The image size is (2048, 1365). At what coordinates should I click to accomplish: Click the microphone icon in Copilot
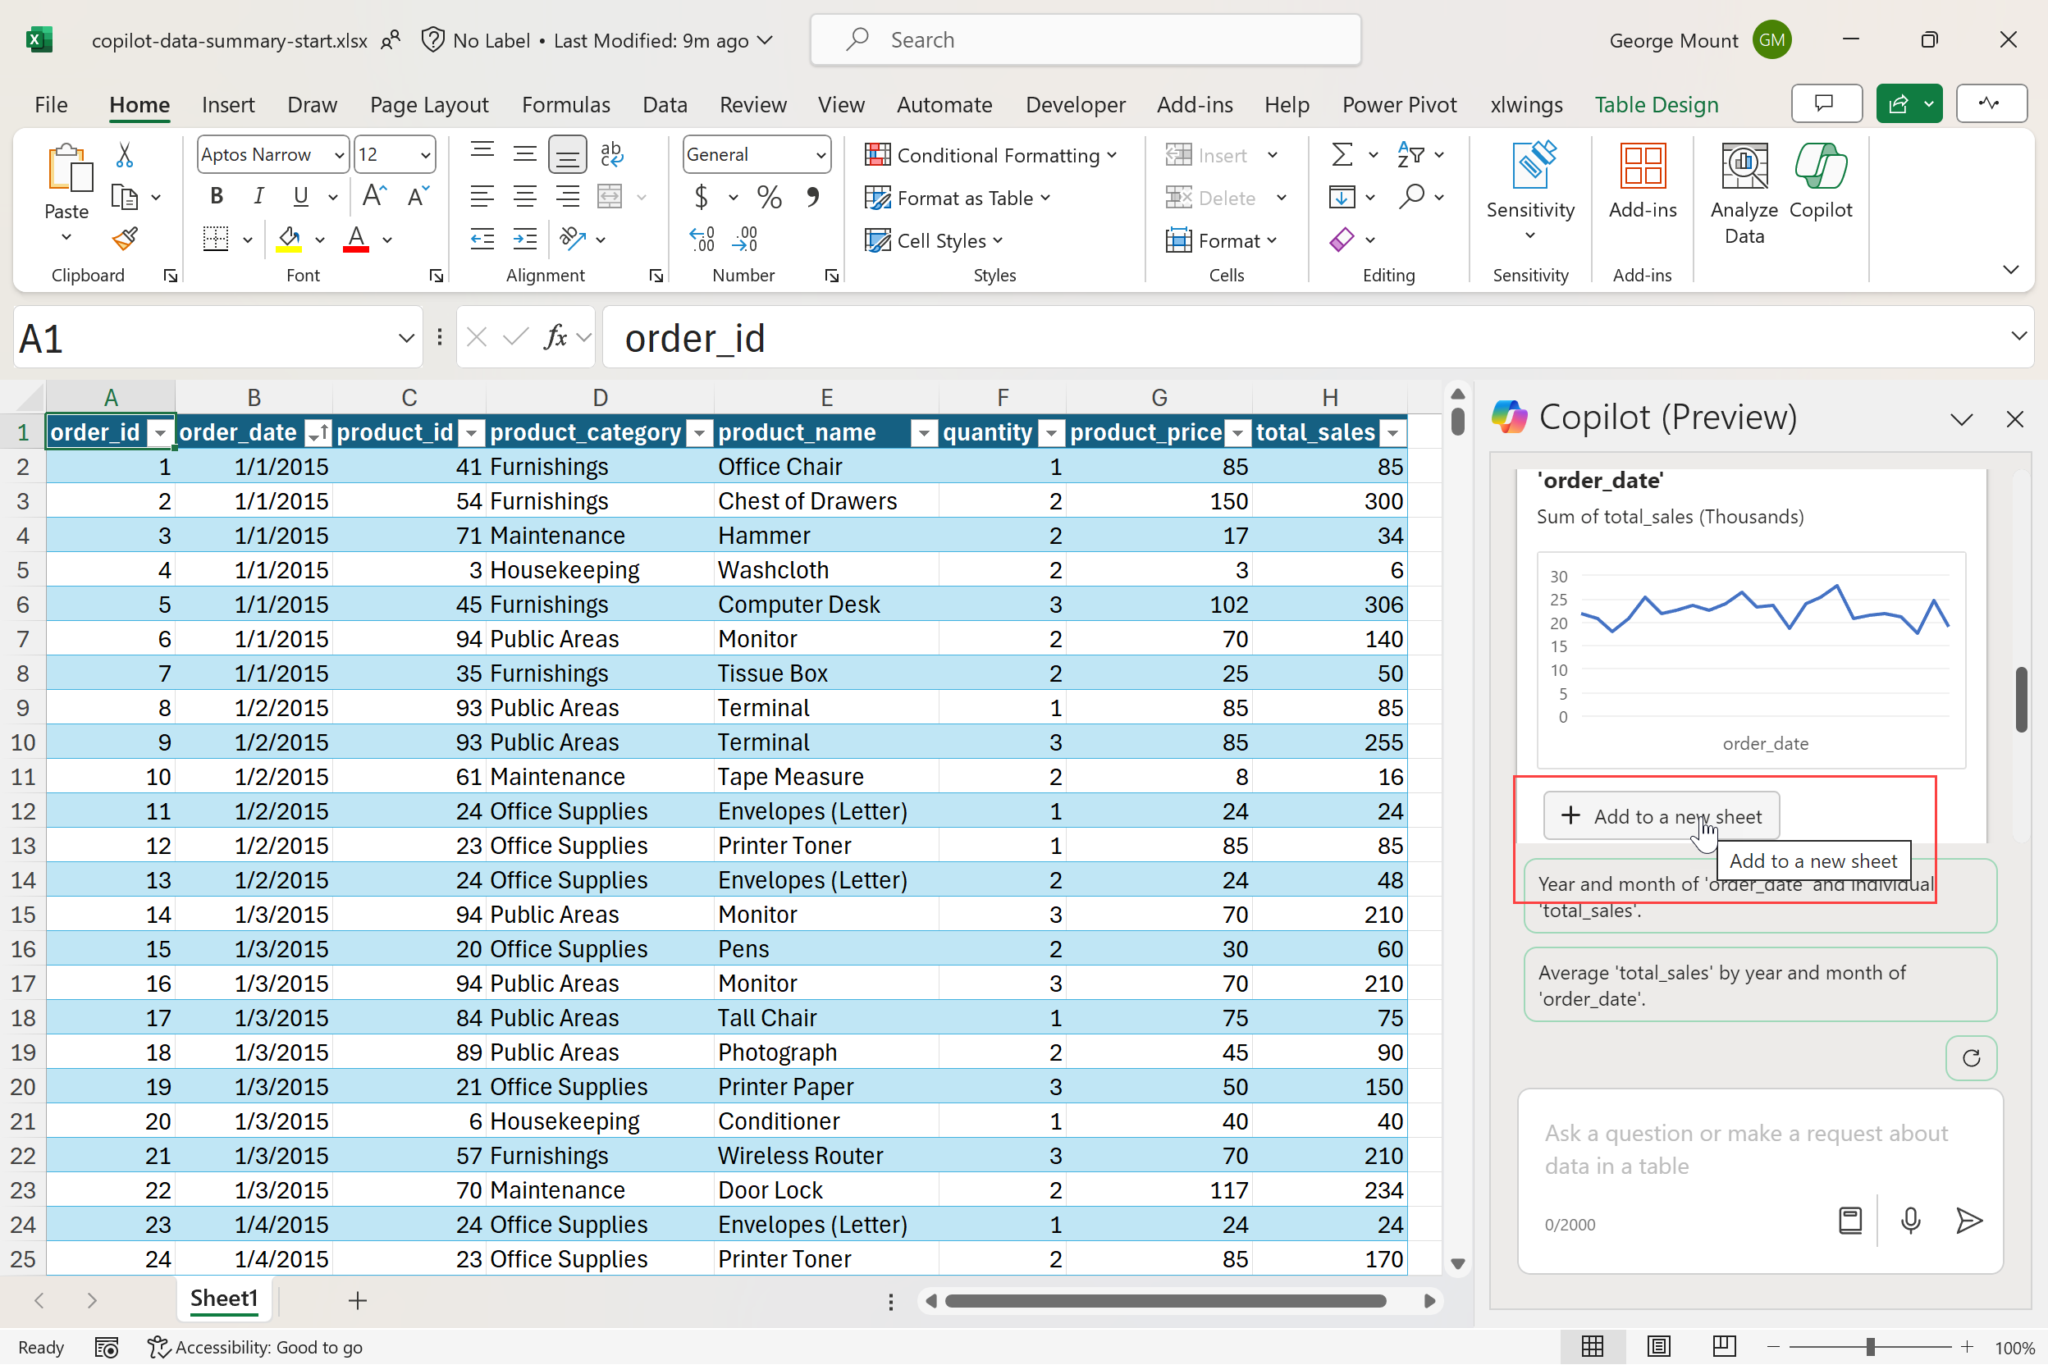[x=1910, y=1220]
